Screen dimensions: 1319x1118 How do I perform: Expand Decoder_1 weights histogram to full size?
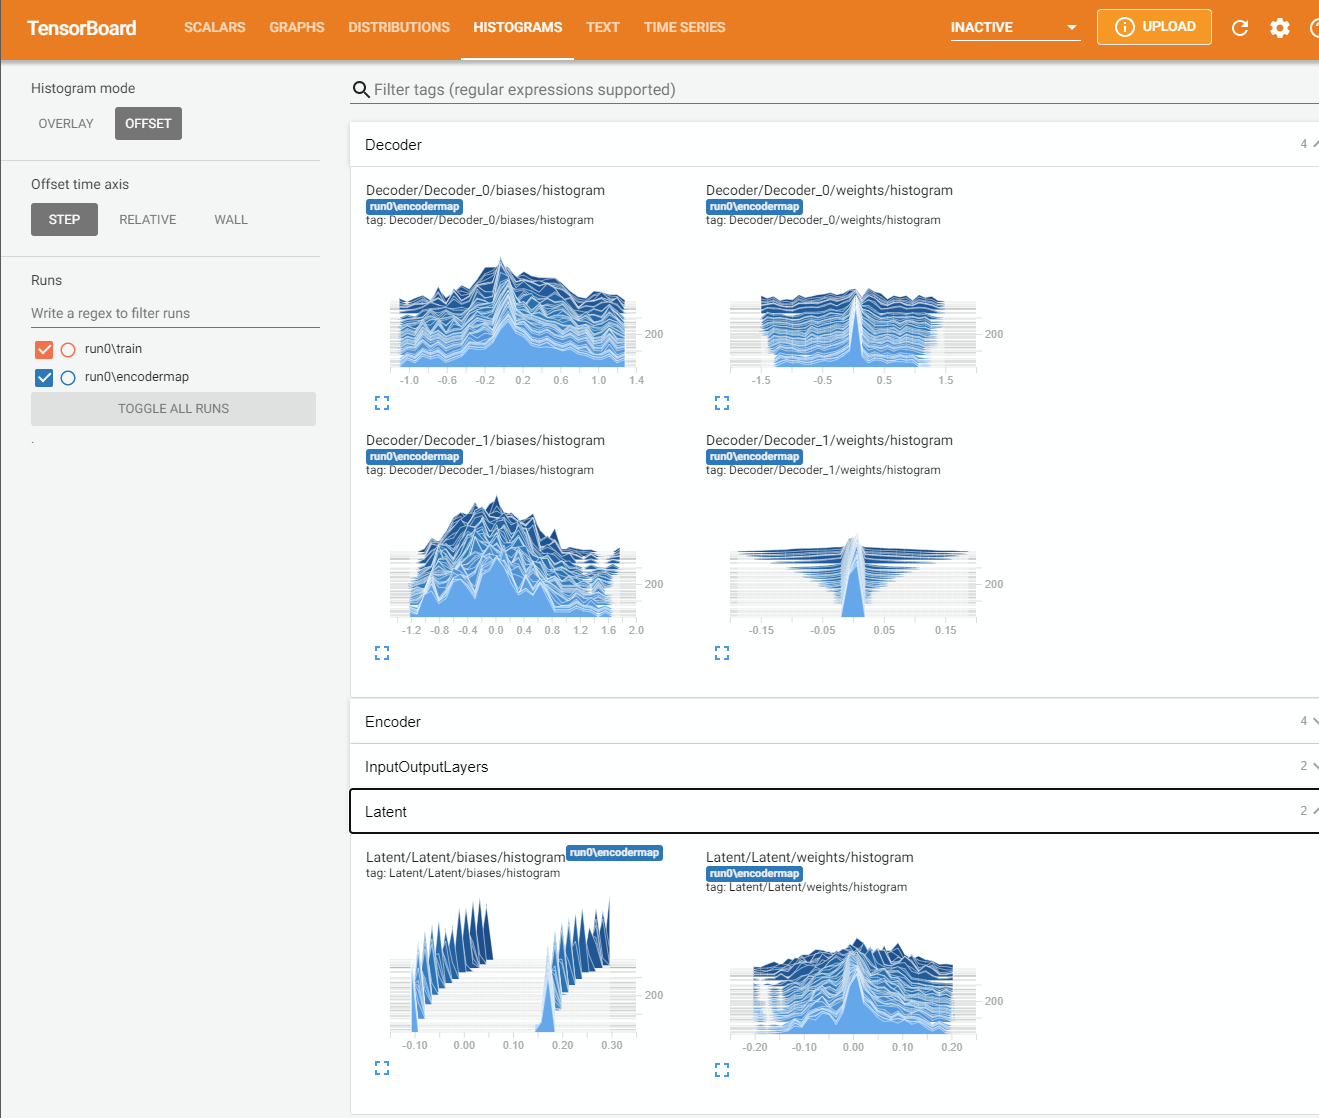click(722, 653)
